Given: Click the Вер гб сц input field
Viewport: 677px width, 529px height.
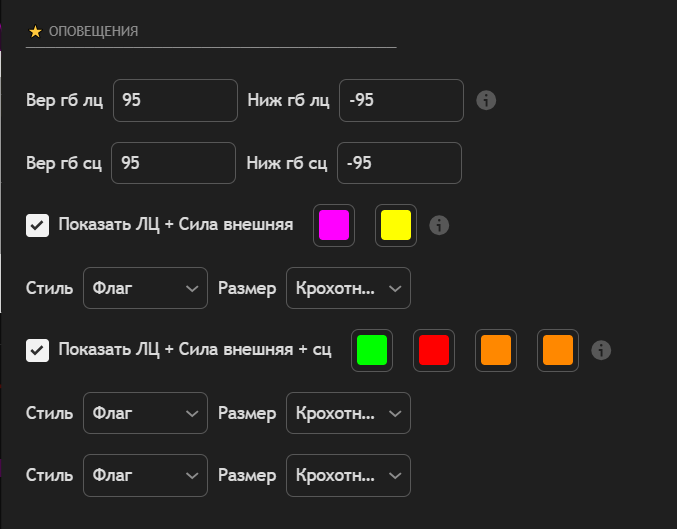Looking at the screenshot, I should click(x=173, y=163).
